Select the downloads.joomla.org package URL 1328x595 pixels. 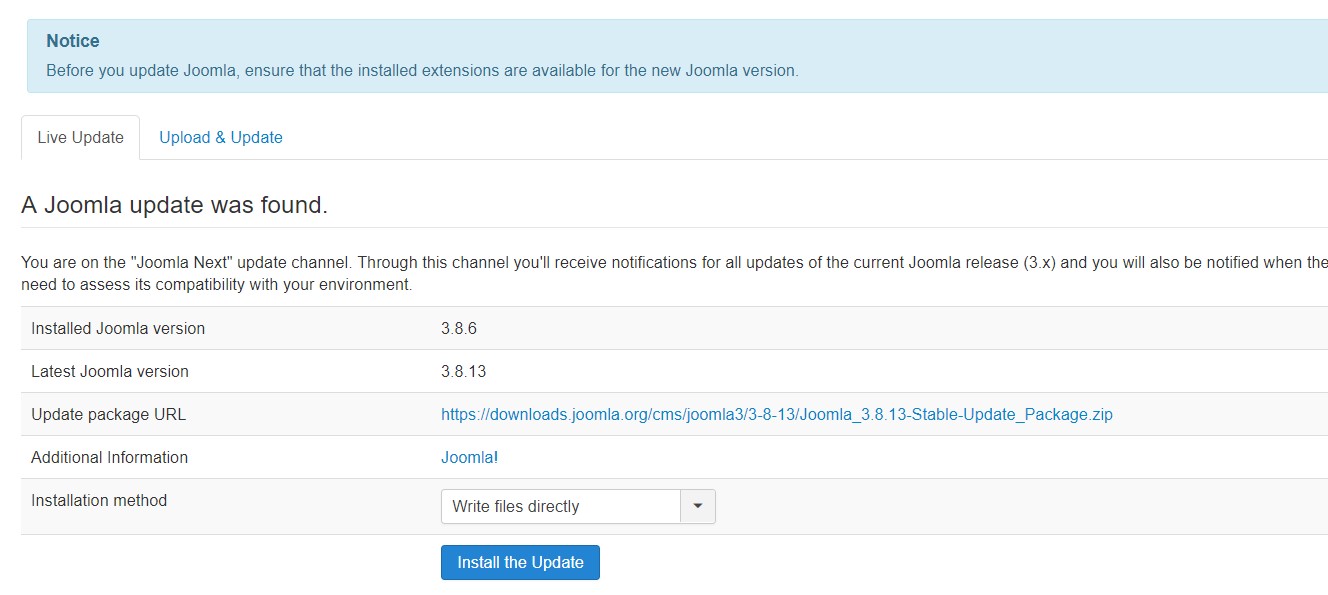[776, 414]
